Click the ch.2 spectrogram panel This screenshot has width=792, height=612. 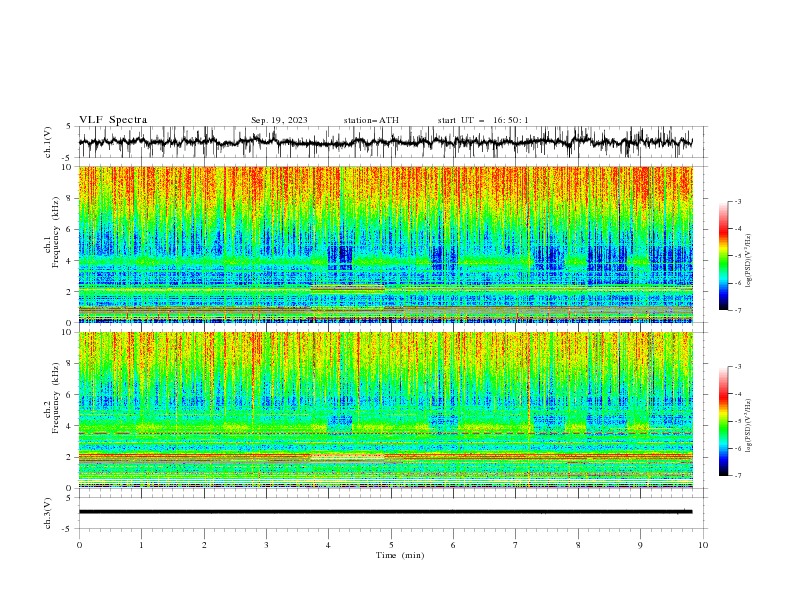385,410
